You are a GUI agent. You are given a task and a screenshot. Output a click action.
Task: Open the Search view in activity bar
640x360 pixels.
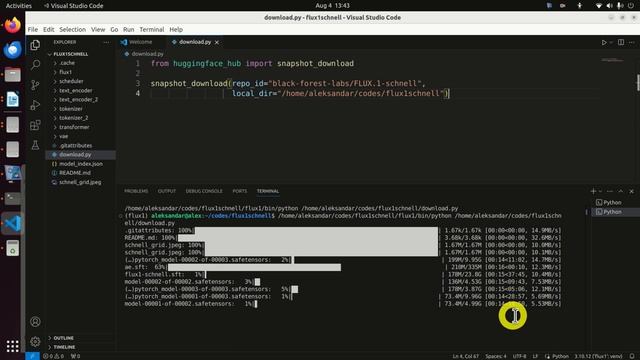coord(36,64)
